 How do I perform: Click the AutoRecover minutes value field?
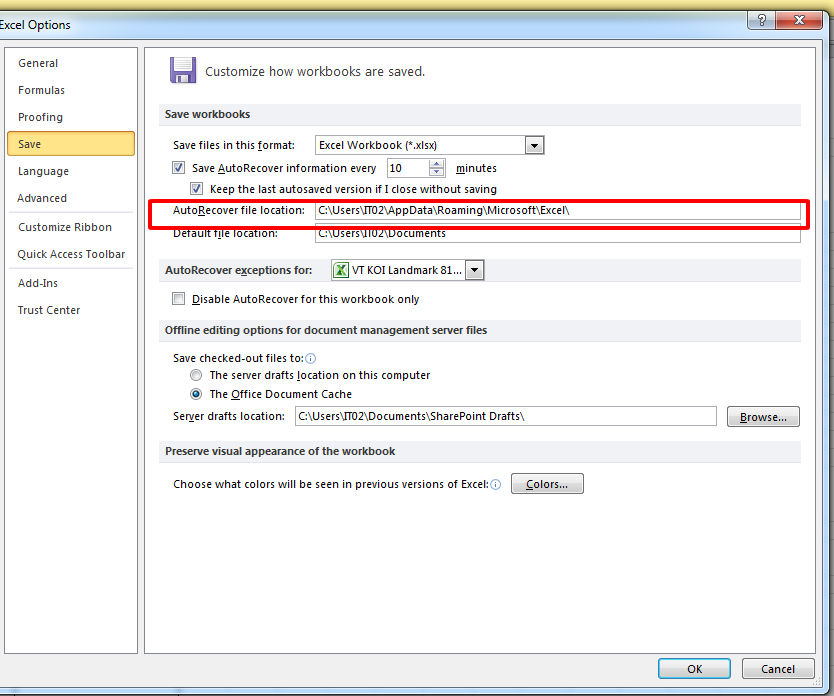coord(408,168)
